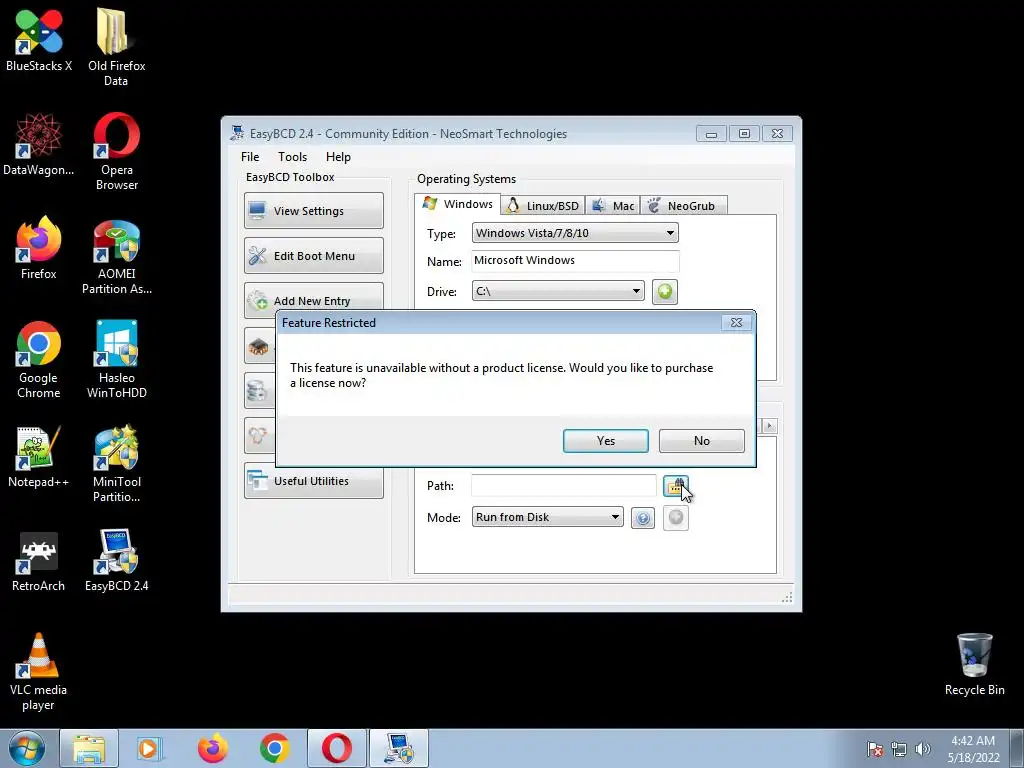Open the Recycle Bin
The image size is (1024, 768).
(x=974, y=664)
